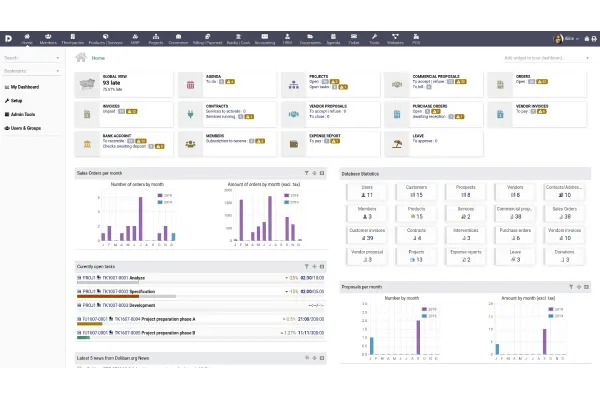Click the Customer invoices statistics box
The image size is (600, 400).
click(x=366, y=234)
